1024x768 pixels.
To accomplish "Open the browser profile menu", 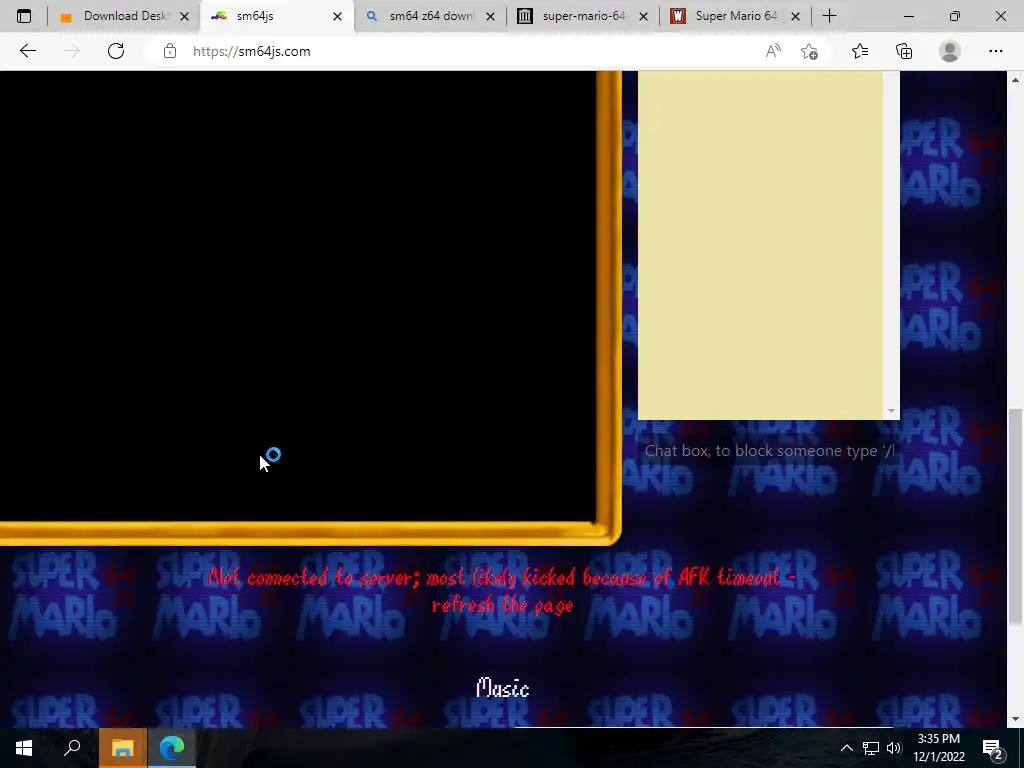I will point(950,51).
